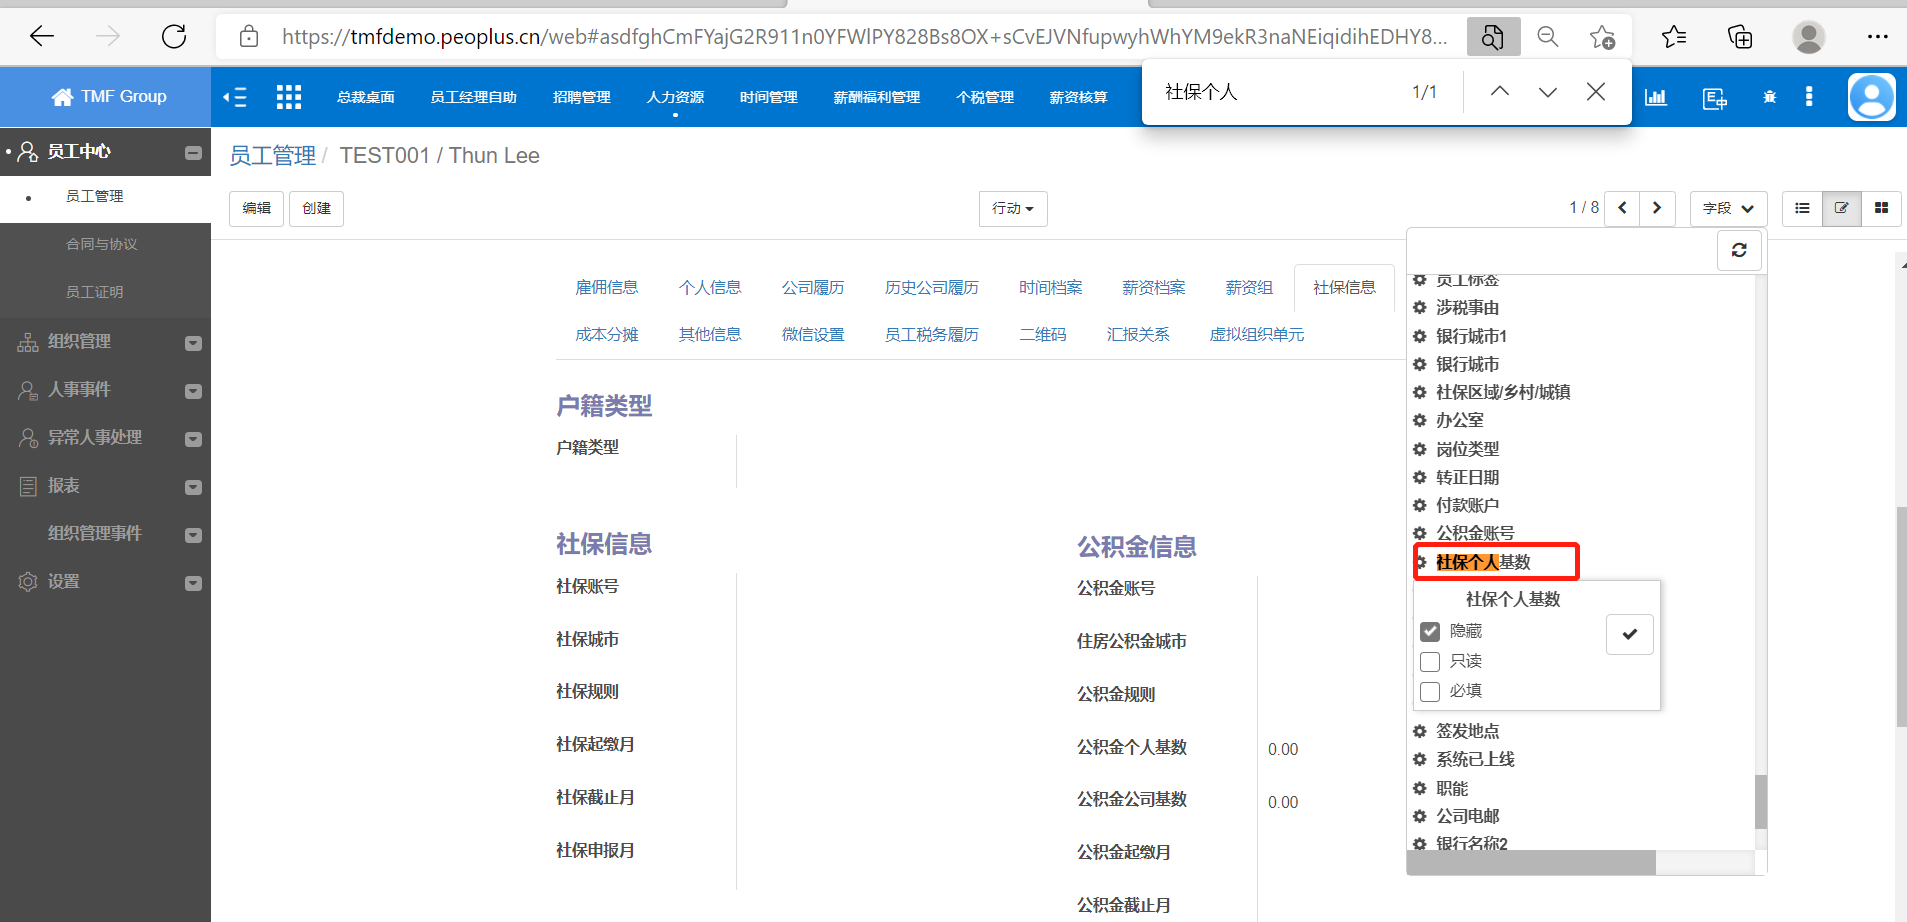This screenshot has height=922, width=1907.
Task: Open the 行动 dropdown
Action: tap(1012, 208)
